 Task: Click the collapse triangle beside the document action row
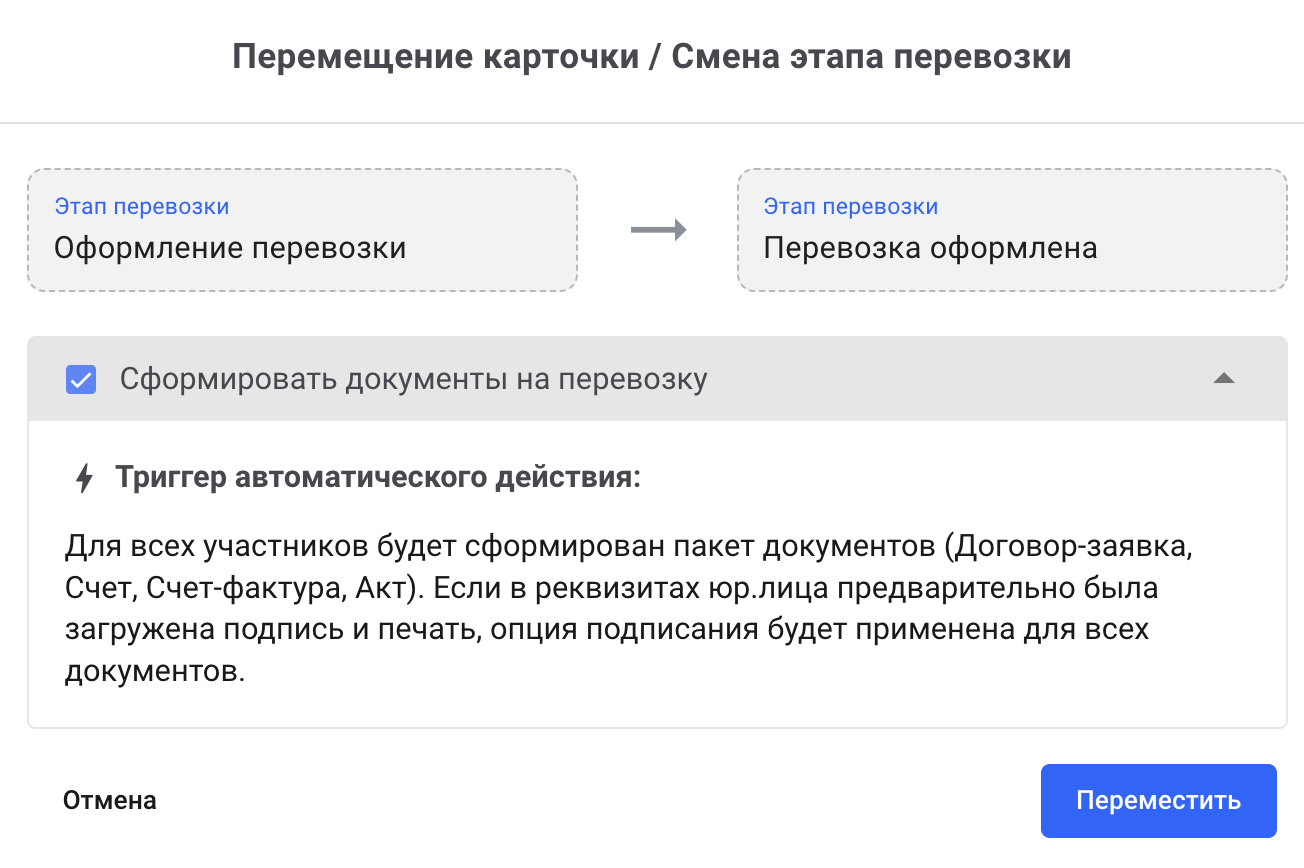click(x=1224, y=379)
